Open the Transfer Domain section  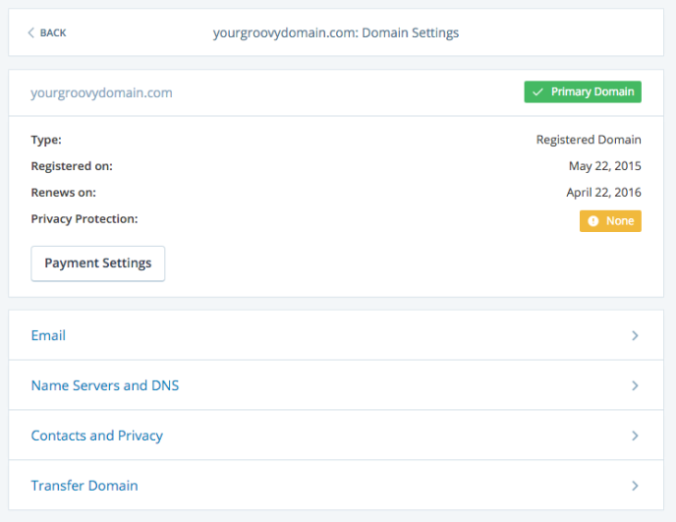pos(84,486)
